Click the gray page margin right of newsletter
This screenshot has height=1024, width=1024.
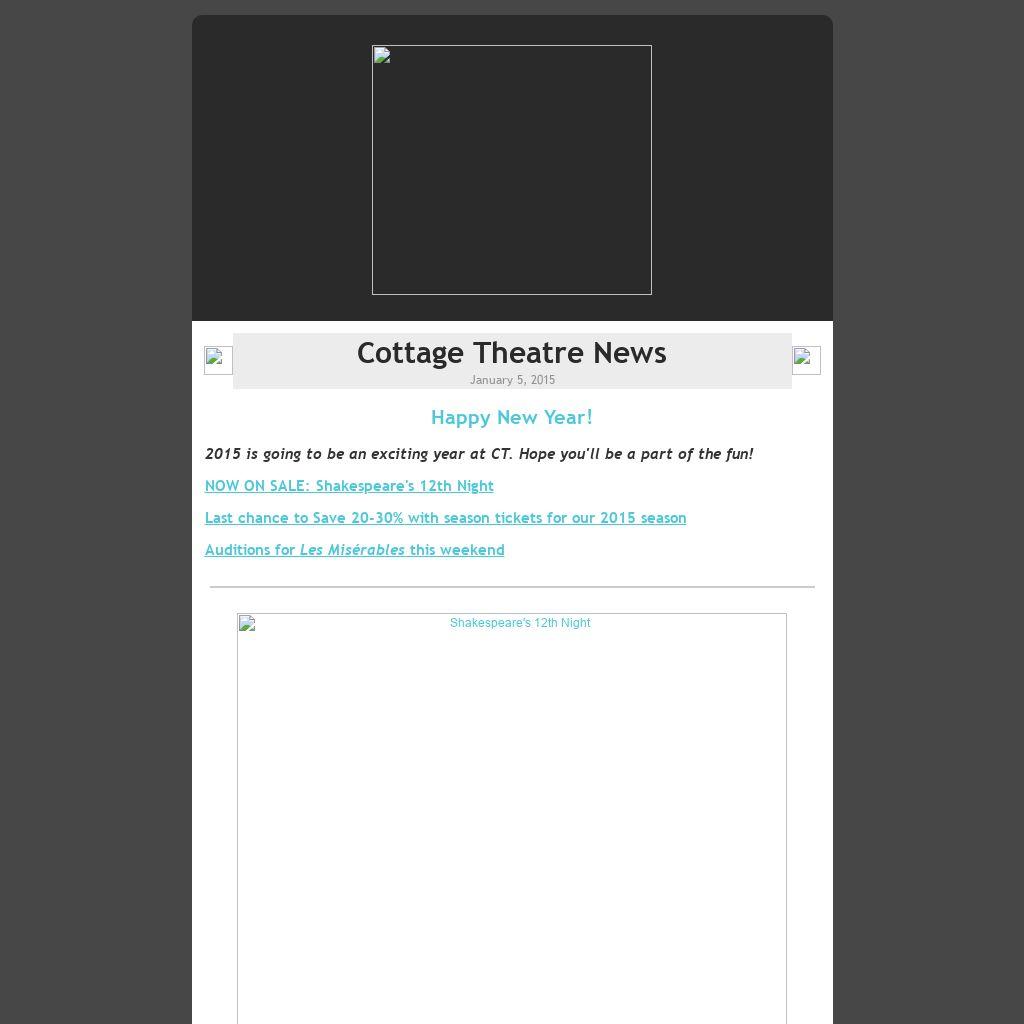928,500
